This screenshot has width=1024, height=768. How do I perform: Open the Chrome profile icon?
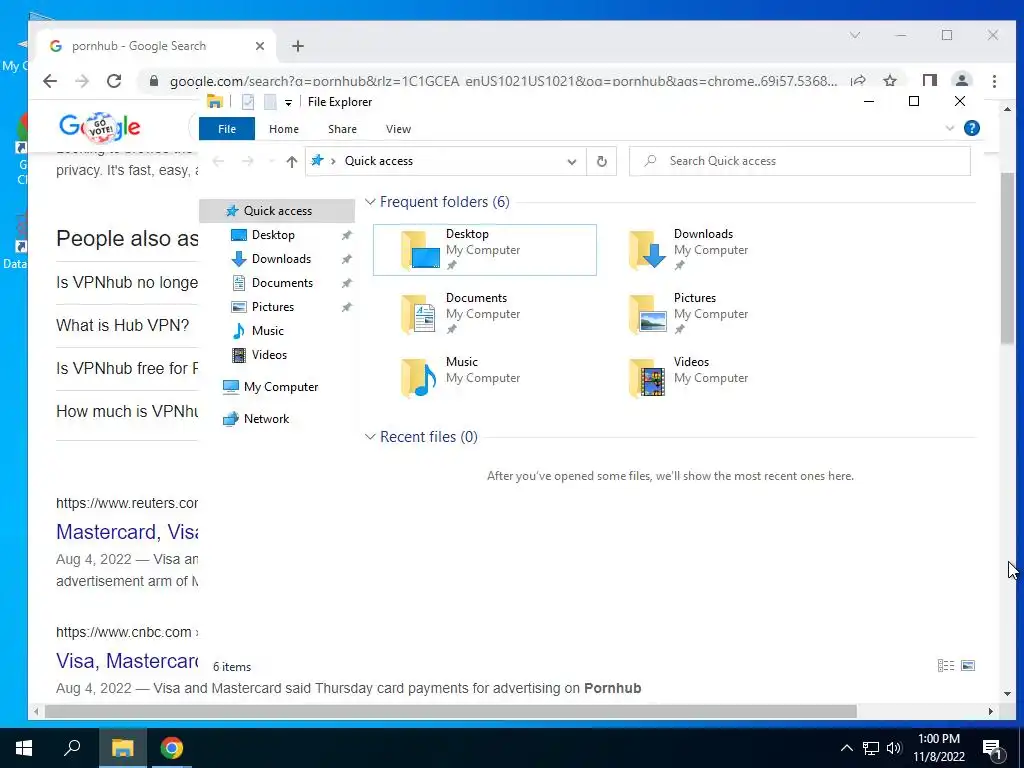962,81
